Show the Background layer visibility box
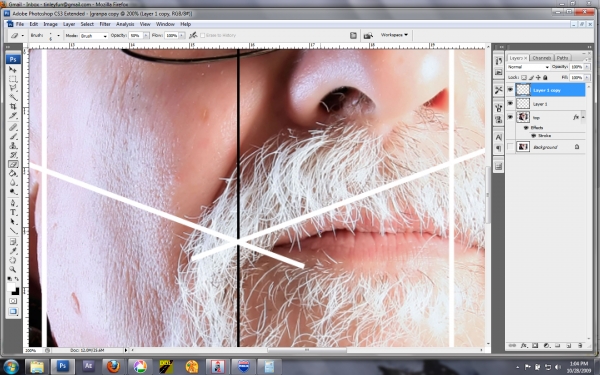Image resolution: width=600 pixels, height=375 pixels. (x=510, y=147)
